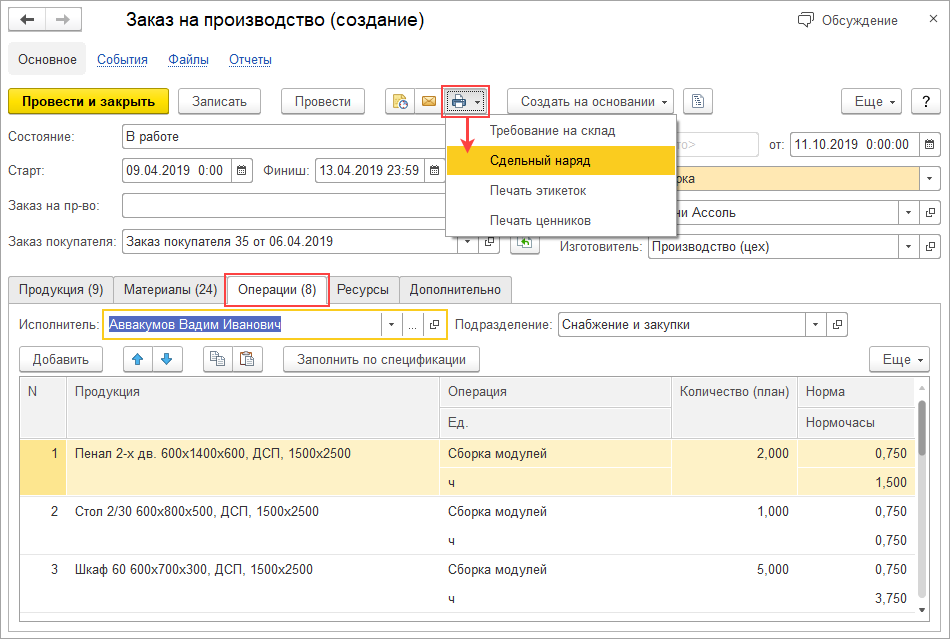
Task: Select Требование на склад print option
Action: coord(561,131)
